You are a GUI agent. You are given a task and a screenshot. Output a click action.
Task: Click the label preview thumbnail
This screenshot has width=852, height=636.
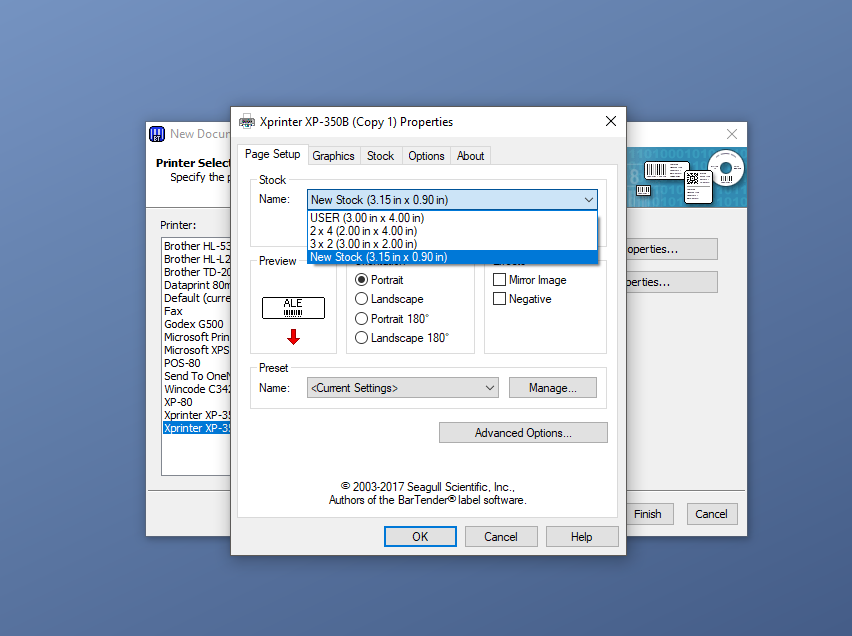pos(293,308)
